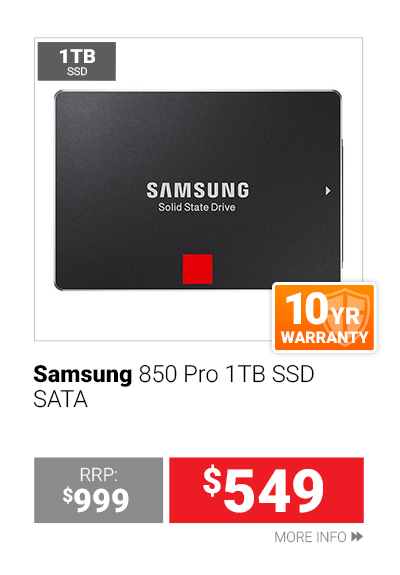The image size is (400, 575).
Task: Click the Samsung logo on the drive
Action: point(198,190)
